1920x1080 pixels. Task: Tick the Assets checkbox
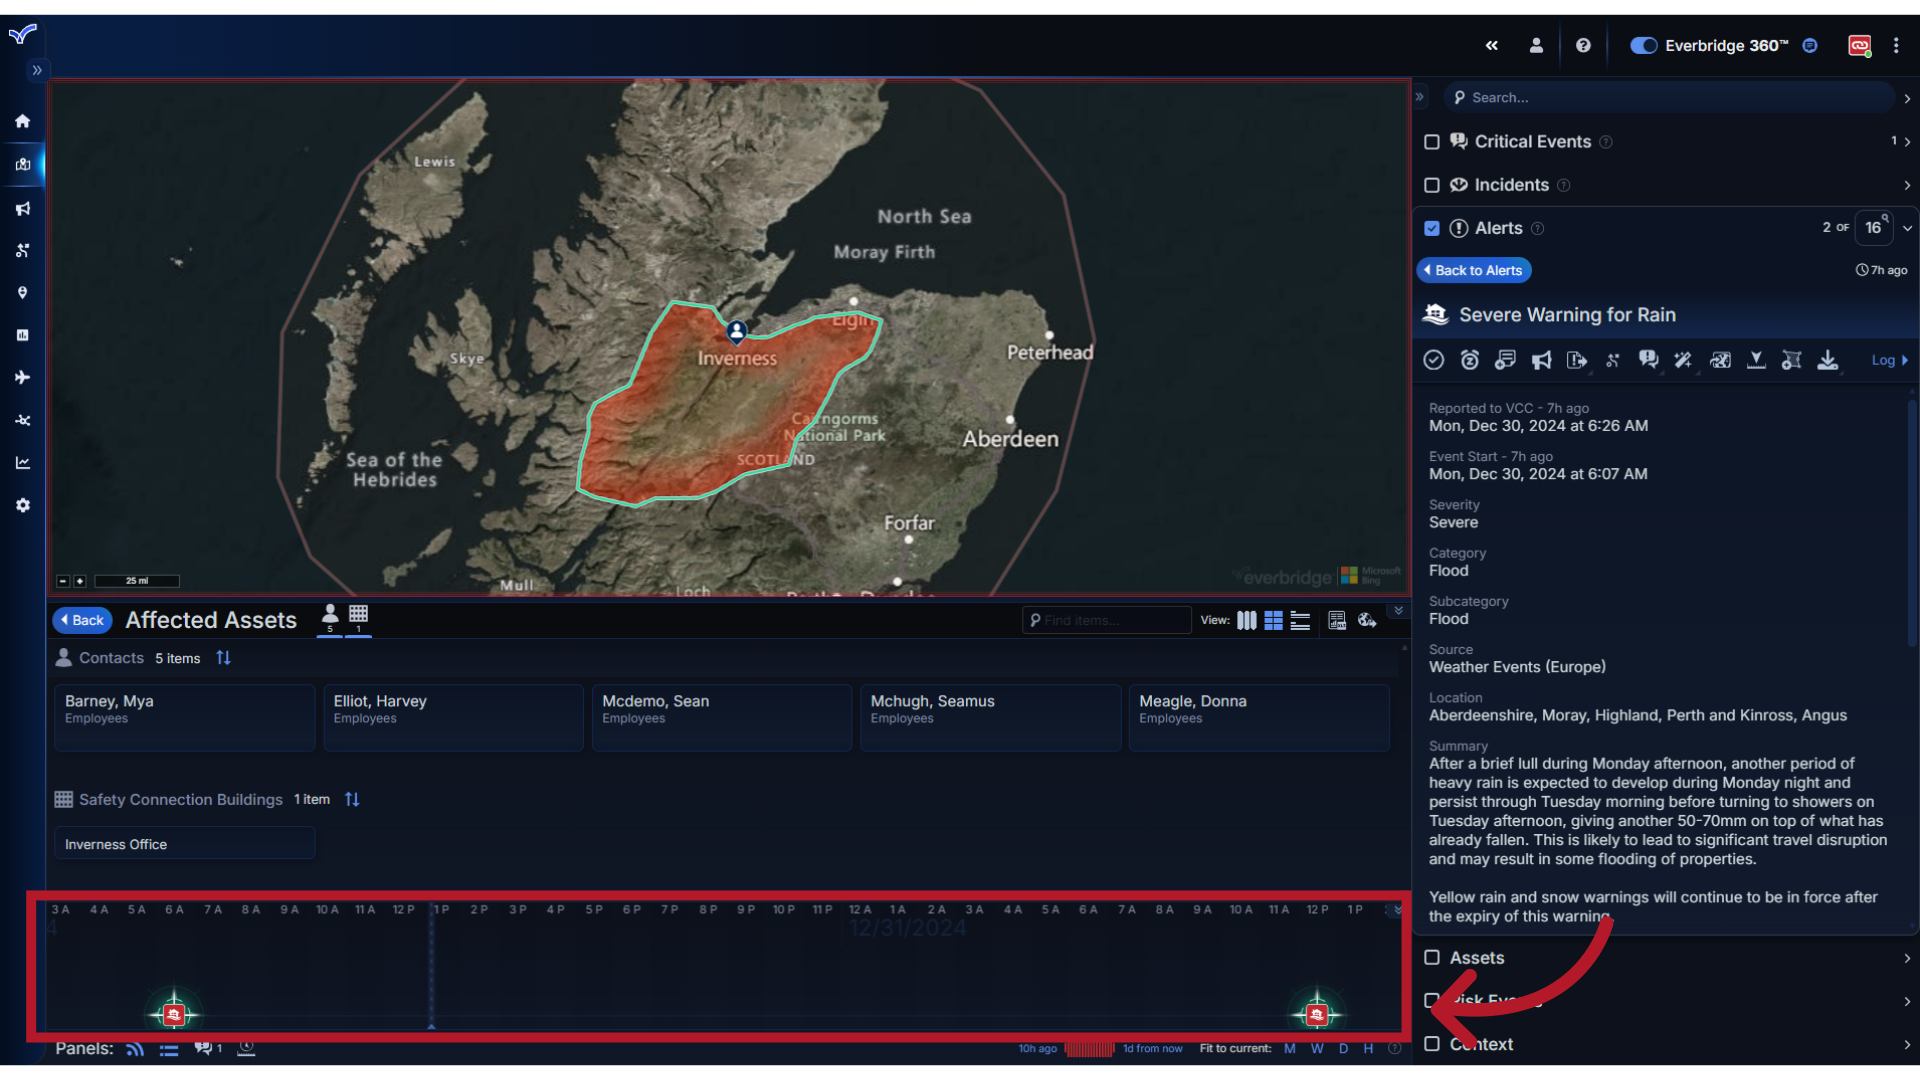(1432, 958)
